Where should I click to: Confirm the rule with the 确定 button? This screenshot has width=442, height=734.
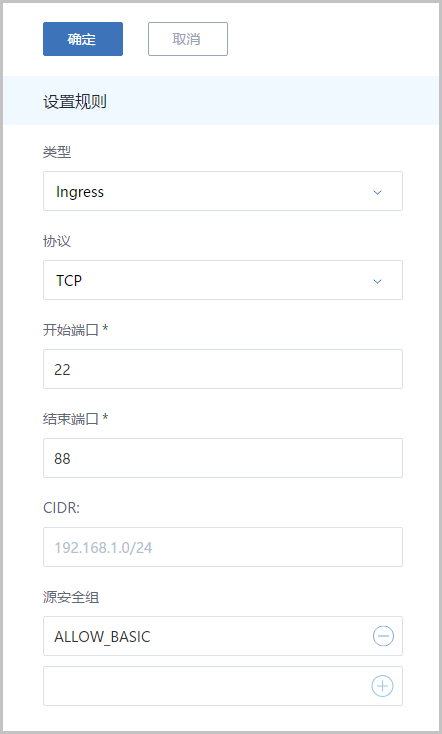[83, 39]
